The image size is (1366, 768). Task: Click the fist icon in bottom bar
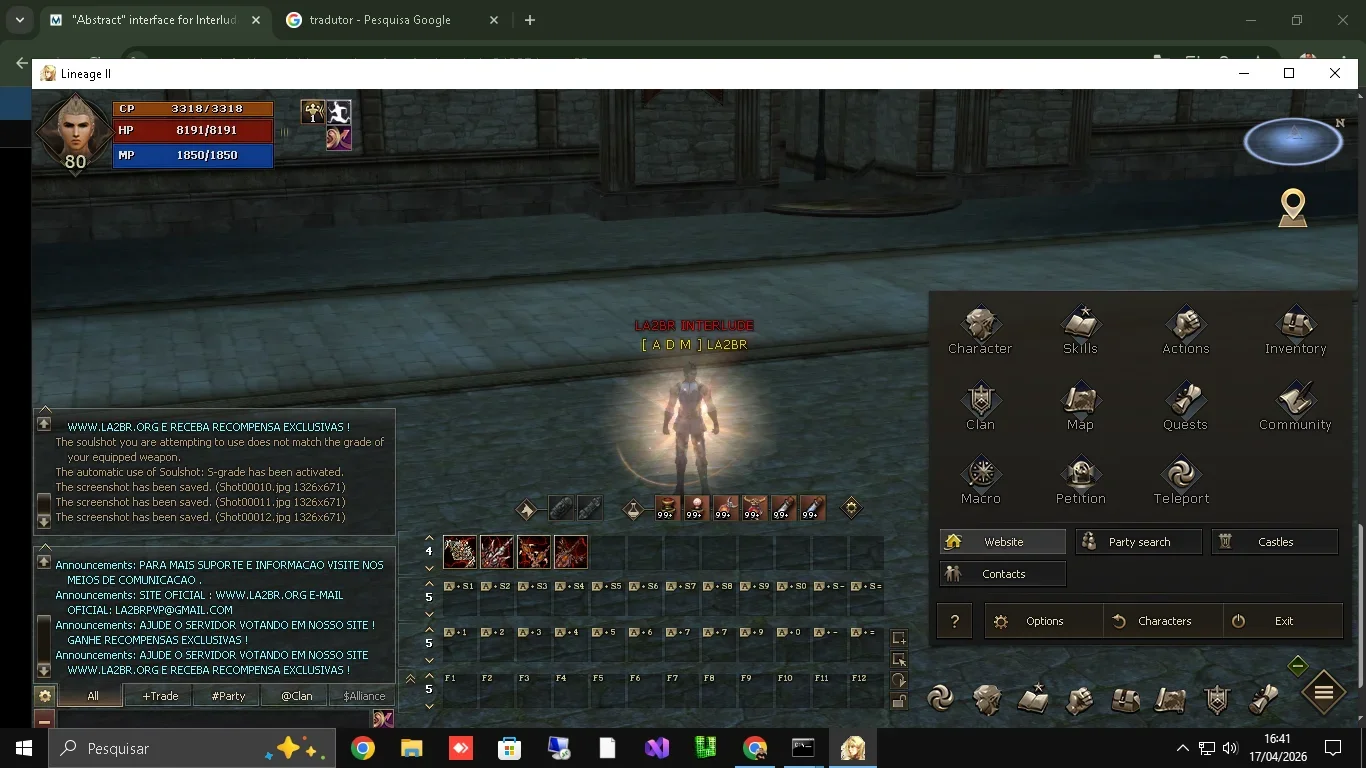pyautogui.click(x=1079, y=699)
